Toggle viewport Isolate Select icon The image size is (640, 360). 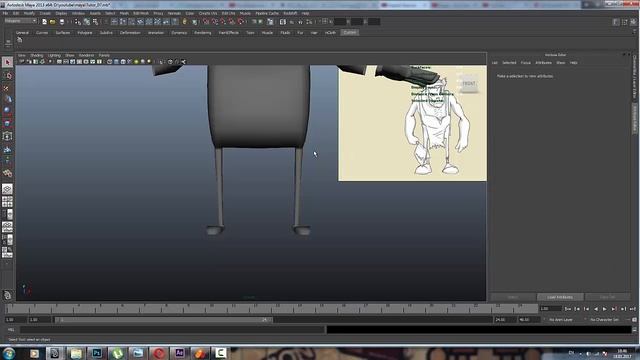click(162, 62)
